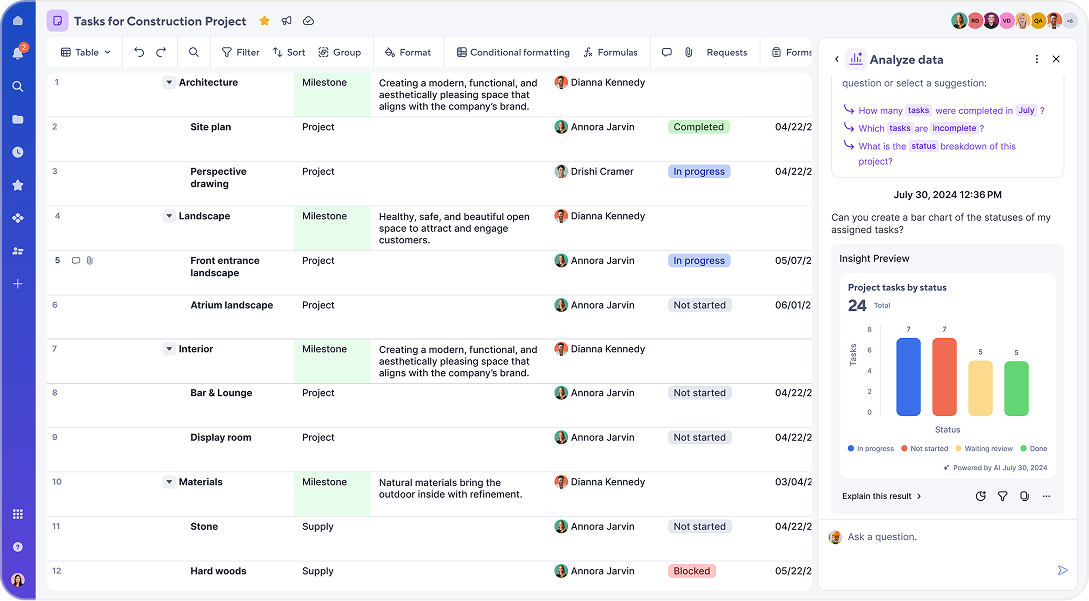Screen dimensions: 1089x601
Task: Open the Sort menu
Action: [289, 52]
